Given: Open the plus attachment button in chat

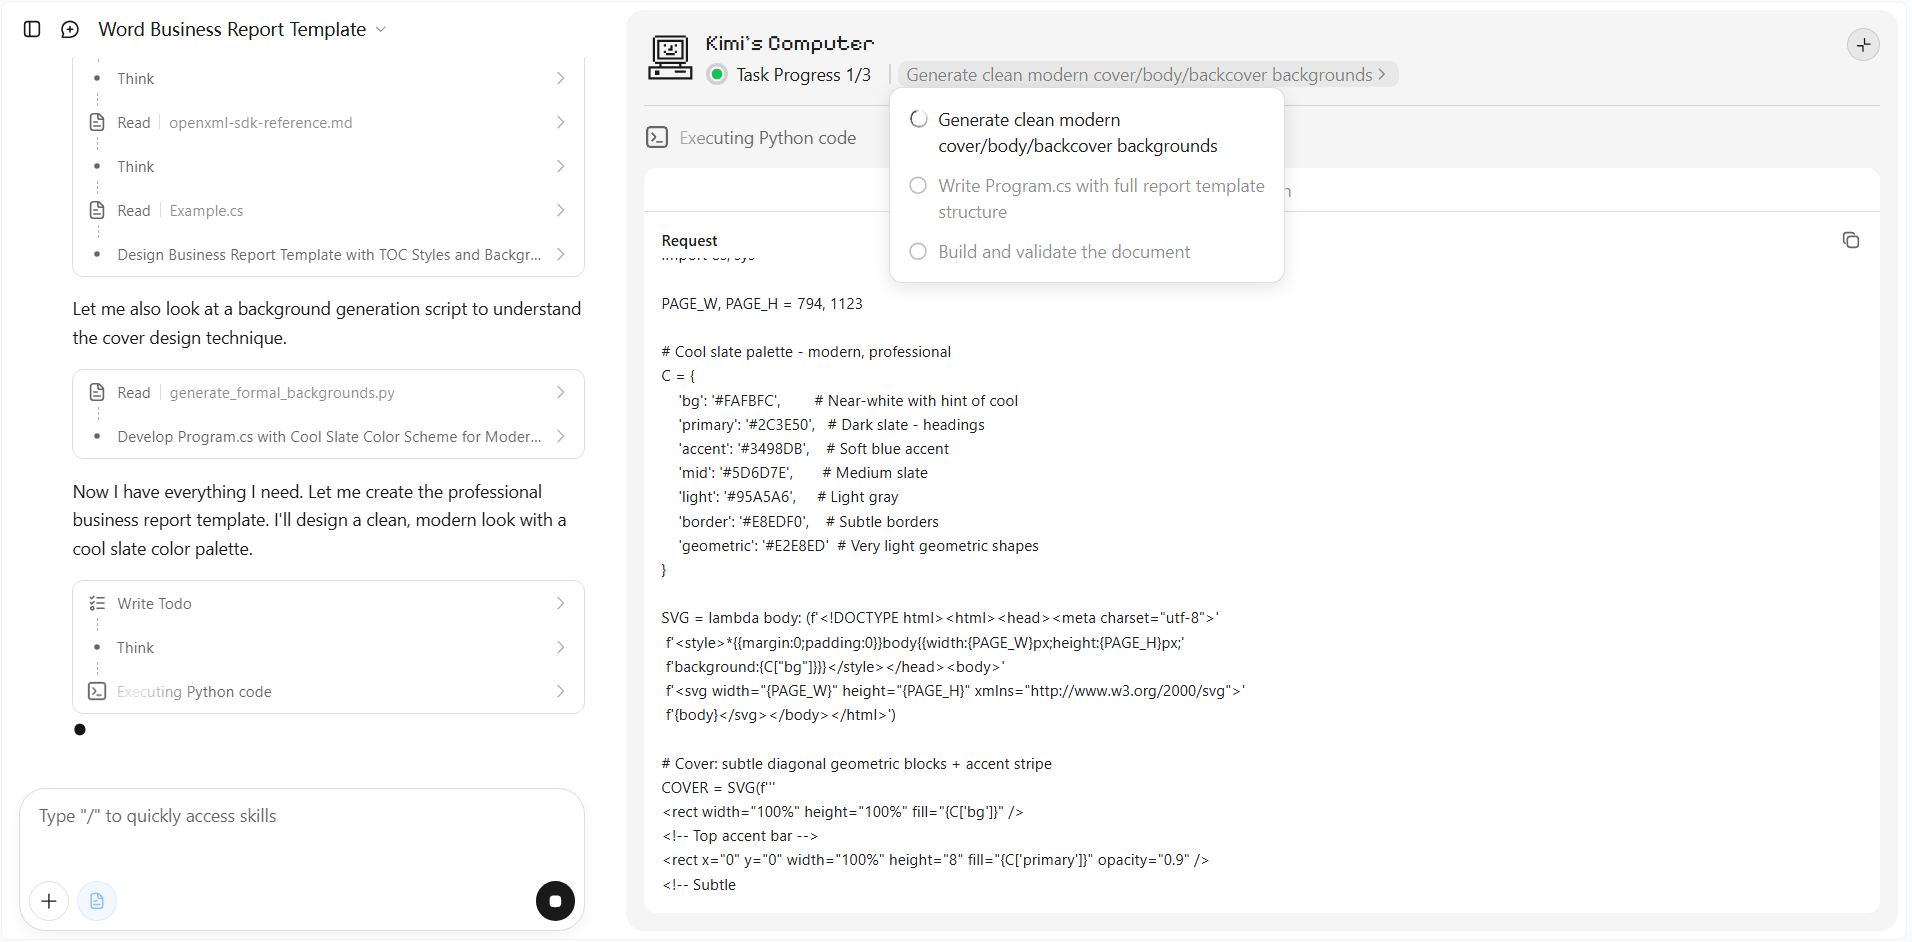Looking at the screenshot, I should (49, 901).
